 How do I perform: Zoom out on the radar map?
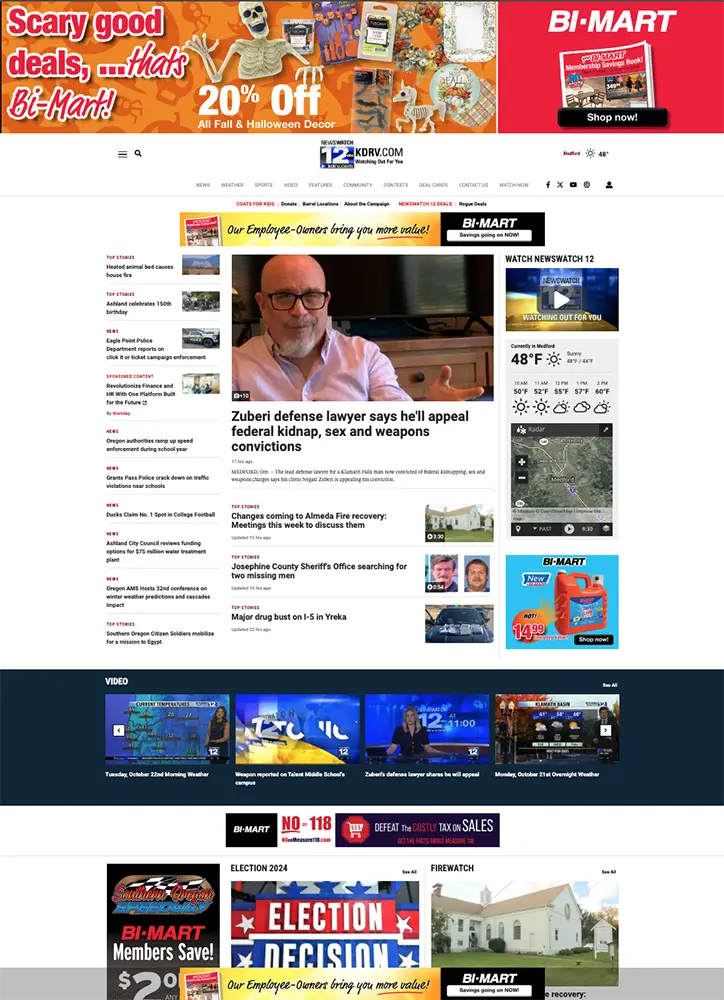(x=521, y=478)
